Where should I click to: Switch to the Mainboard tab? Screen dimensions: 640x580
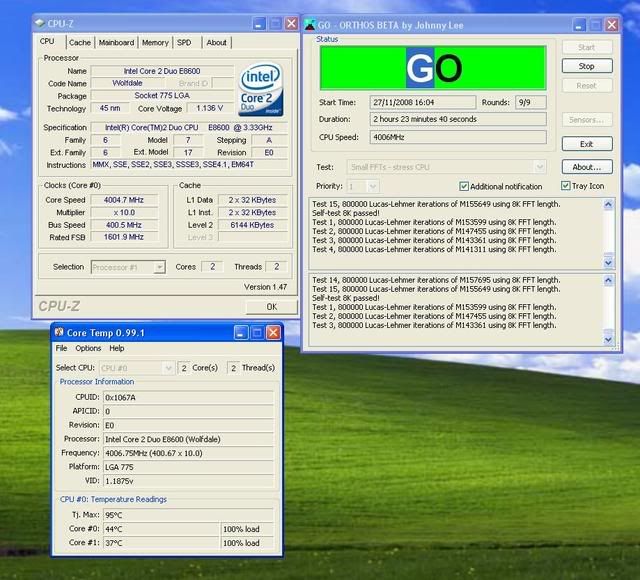click(x=116, y=43)
